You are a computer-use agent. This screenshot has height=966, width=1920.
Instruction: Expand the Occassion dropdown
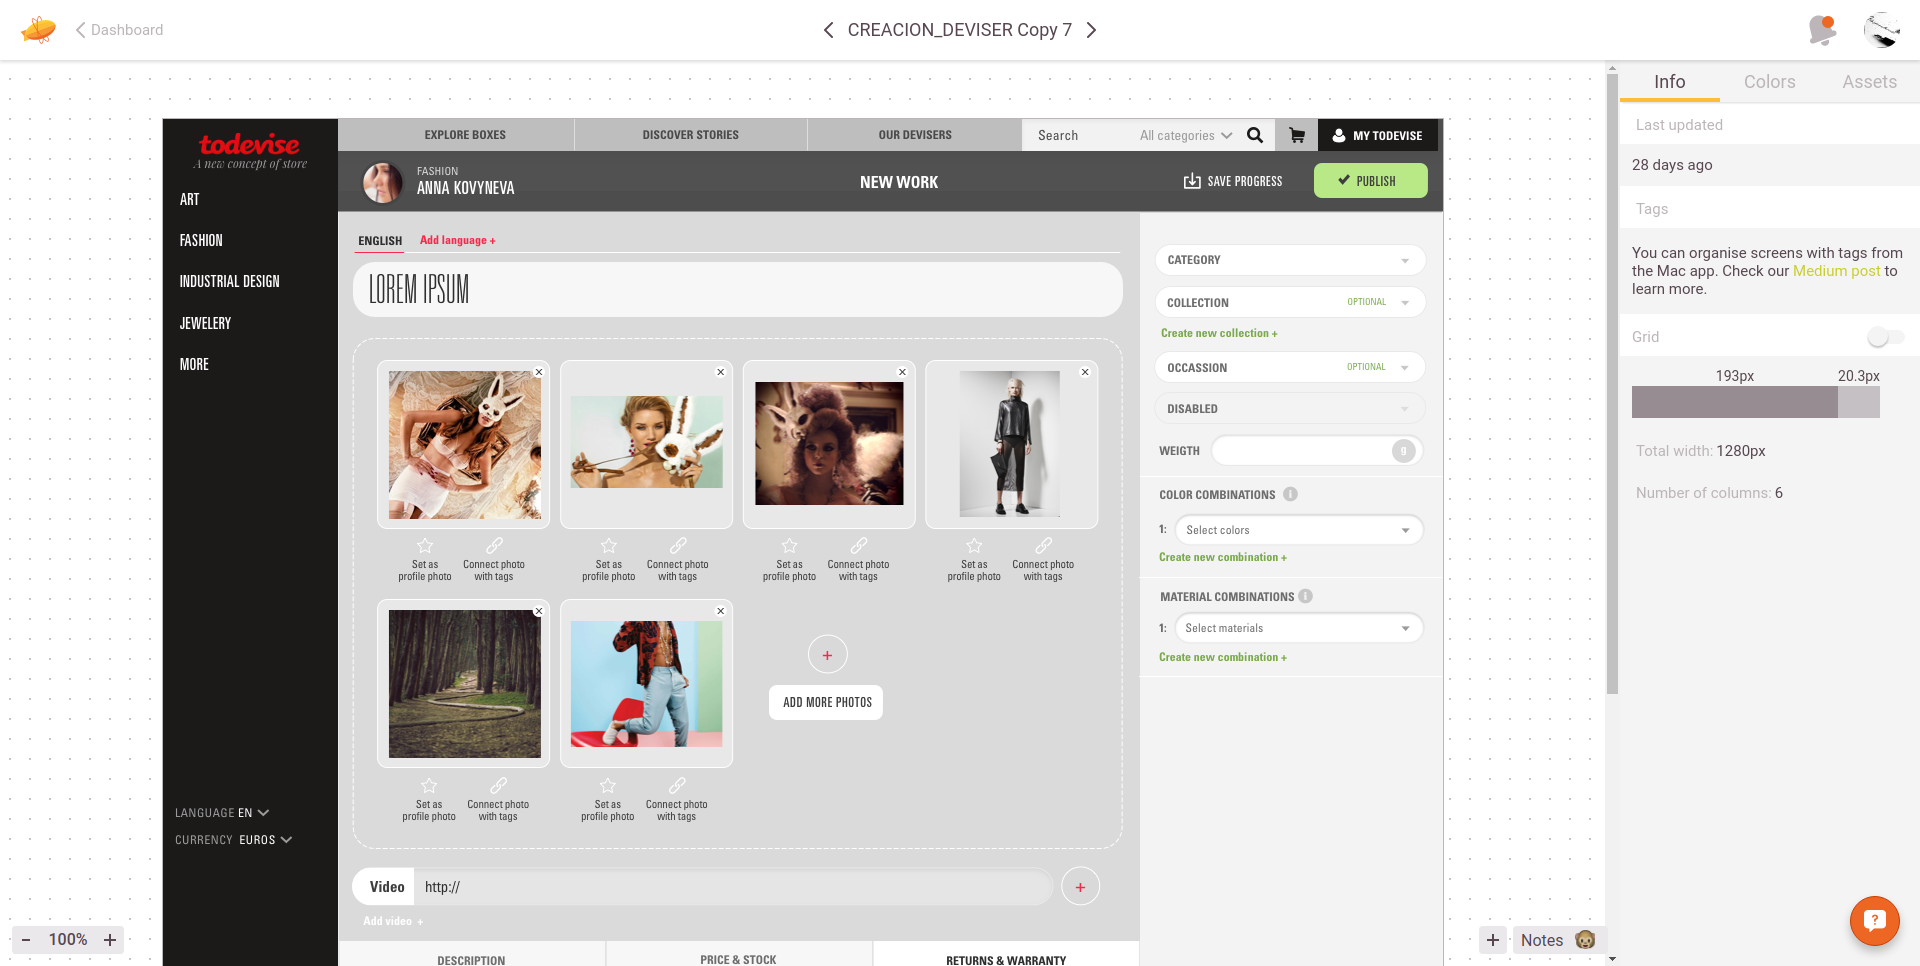1290,367
